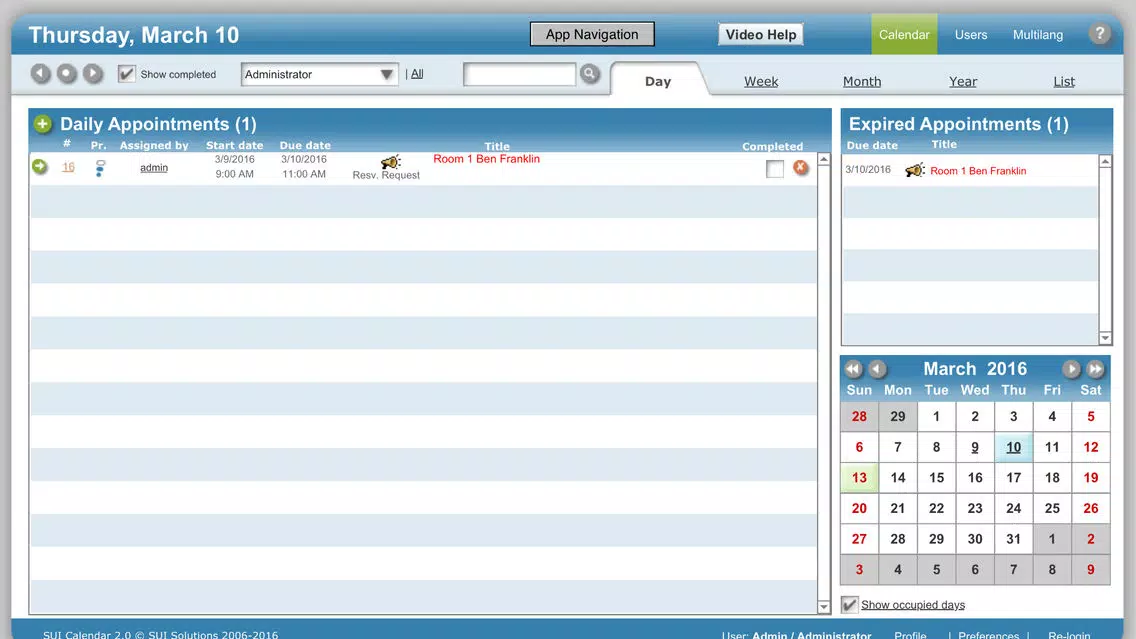Viewport: 1136px width, 639px height.
Task: Select March 9 in mini calendar
Action: (x=974, y=447)
